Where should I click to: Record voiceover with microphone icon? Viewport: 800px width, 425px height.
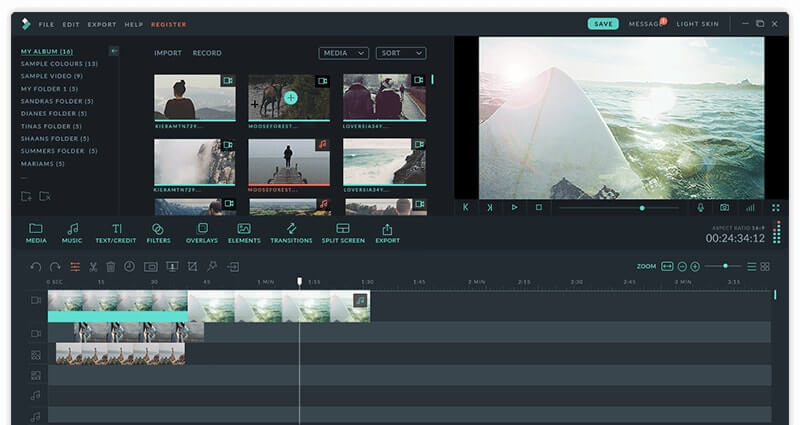pos(701,208)
